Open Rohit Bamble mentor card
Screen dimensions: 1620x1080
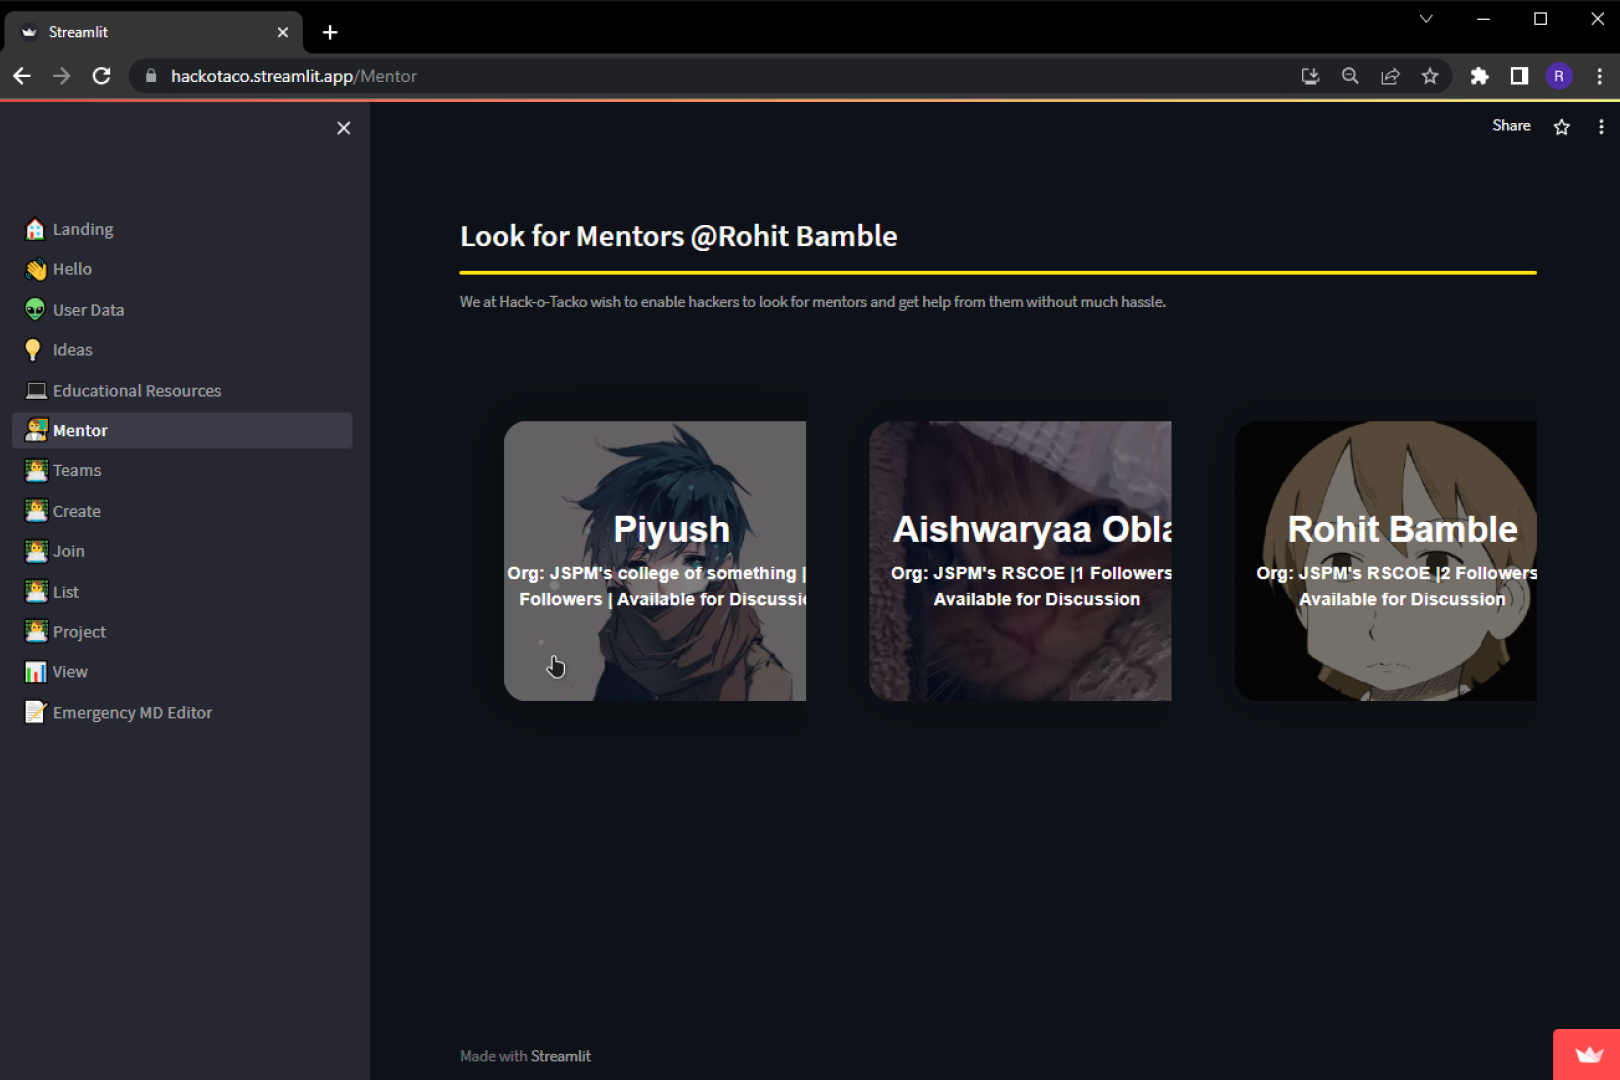click(1386, 561)
